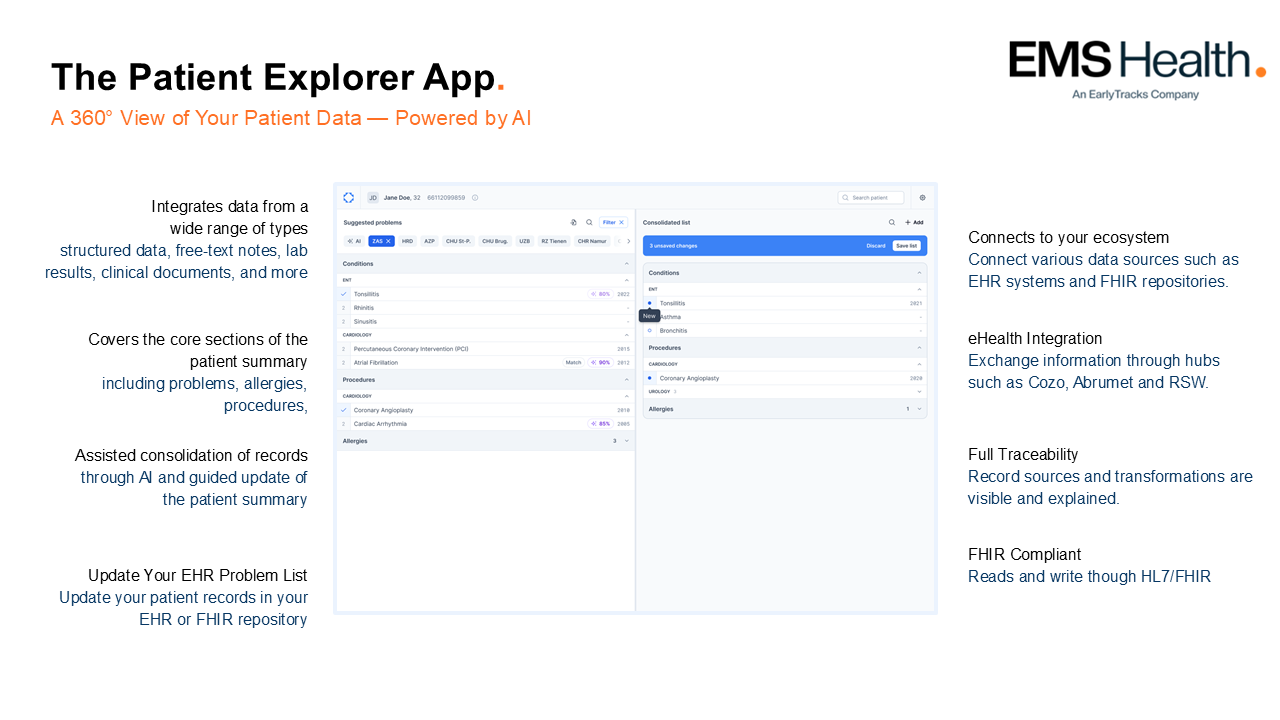
Task: Click the status dot beside Bronchitis
Action: point(649,330)
